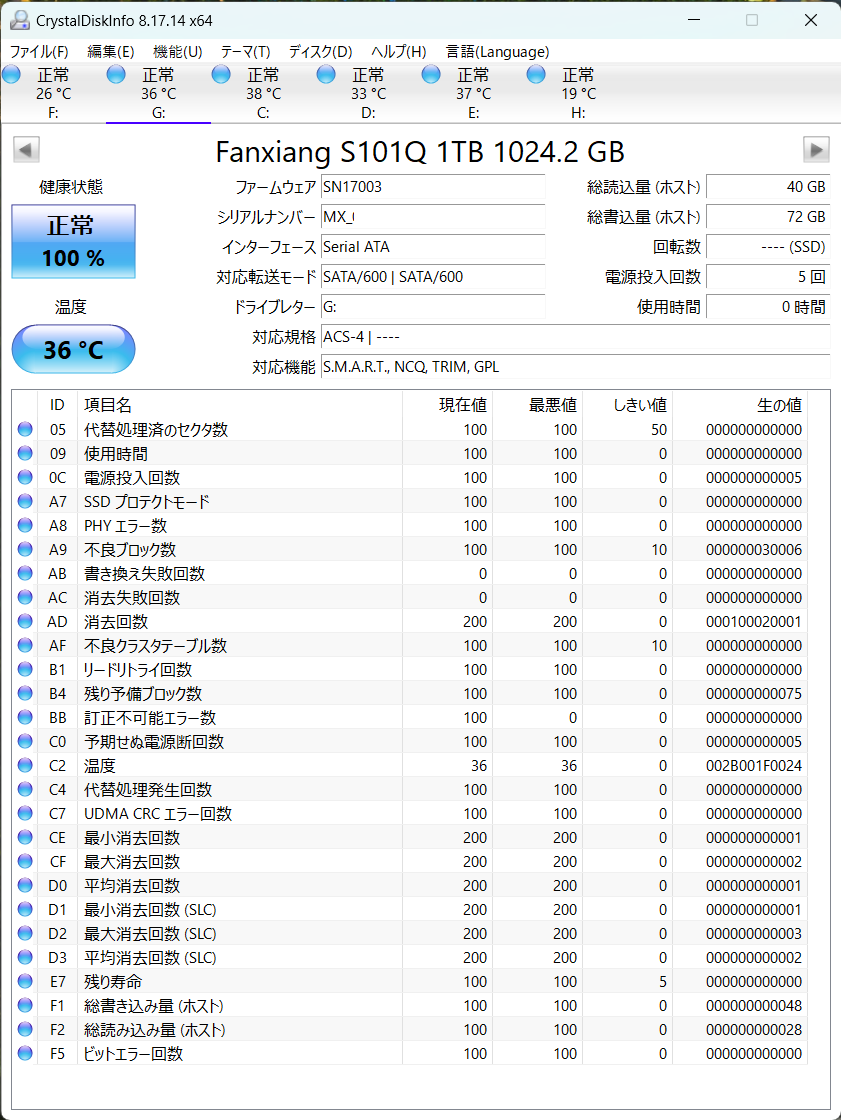This screenshot has height=1120, width=841.
Task: Select the リードリトライ回数 row name
Action: tap(138, 669)
